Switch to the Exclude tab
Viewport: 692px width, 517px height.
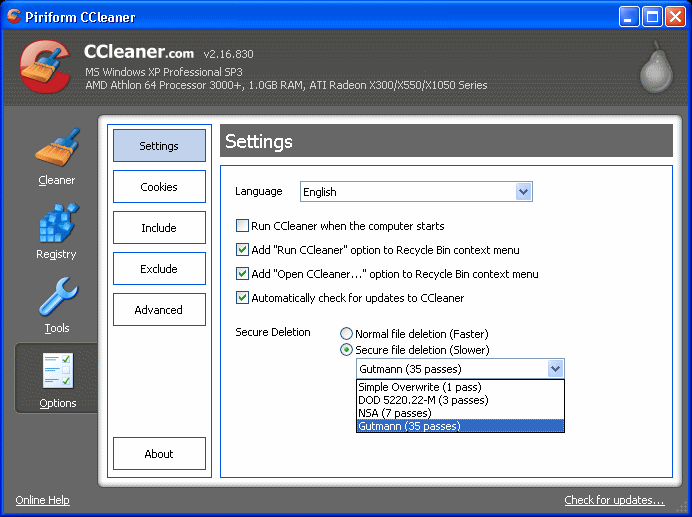[x=159, y=269]
